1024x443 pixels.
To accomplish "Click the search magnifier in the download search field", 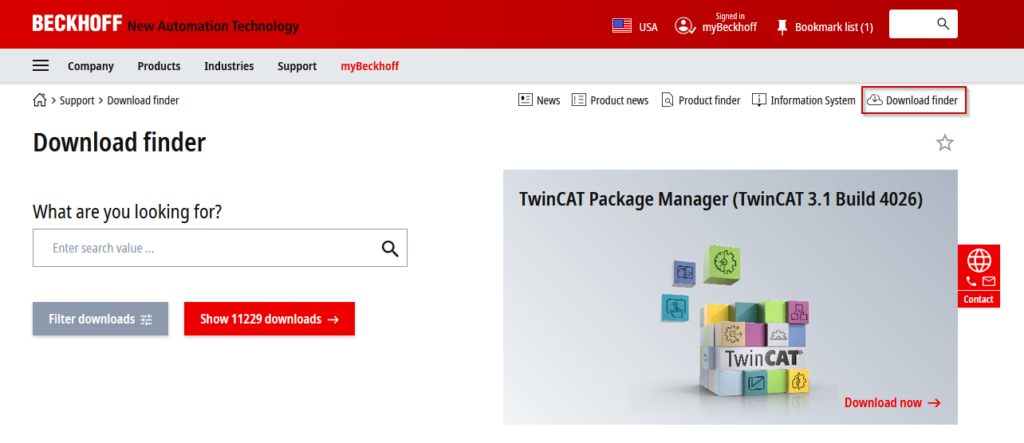I will [x=390, y=248].
